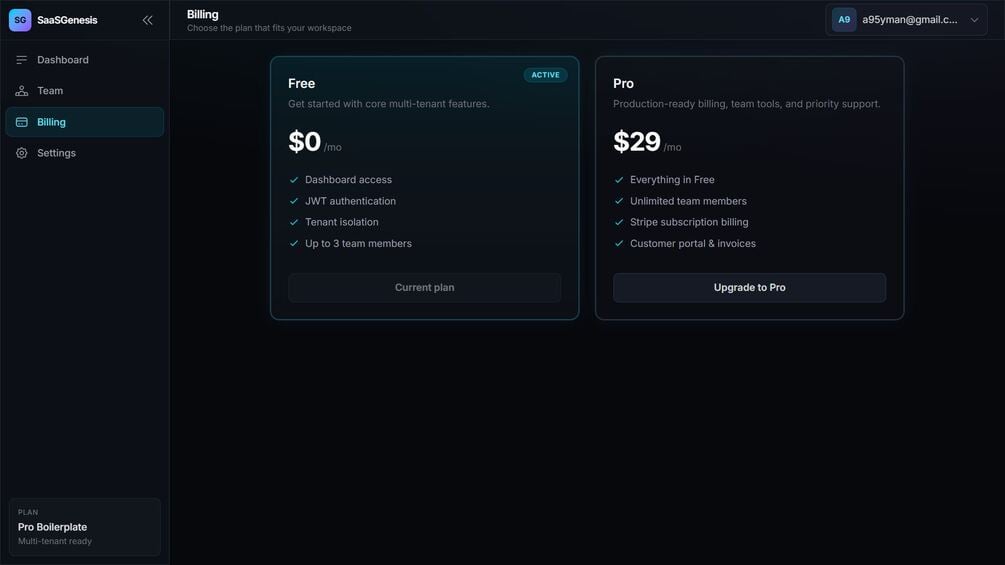Expand the account dropdown chevron

click(974, 20)
